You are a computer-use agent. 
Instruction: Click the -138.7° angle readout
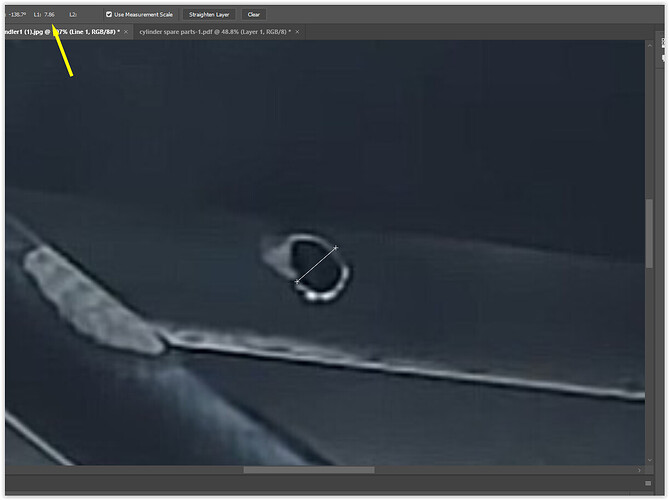pos(17,15)
